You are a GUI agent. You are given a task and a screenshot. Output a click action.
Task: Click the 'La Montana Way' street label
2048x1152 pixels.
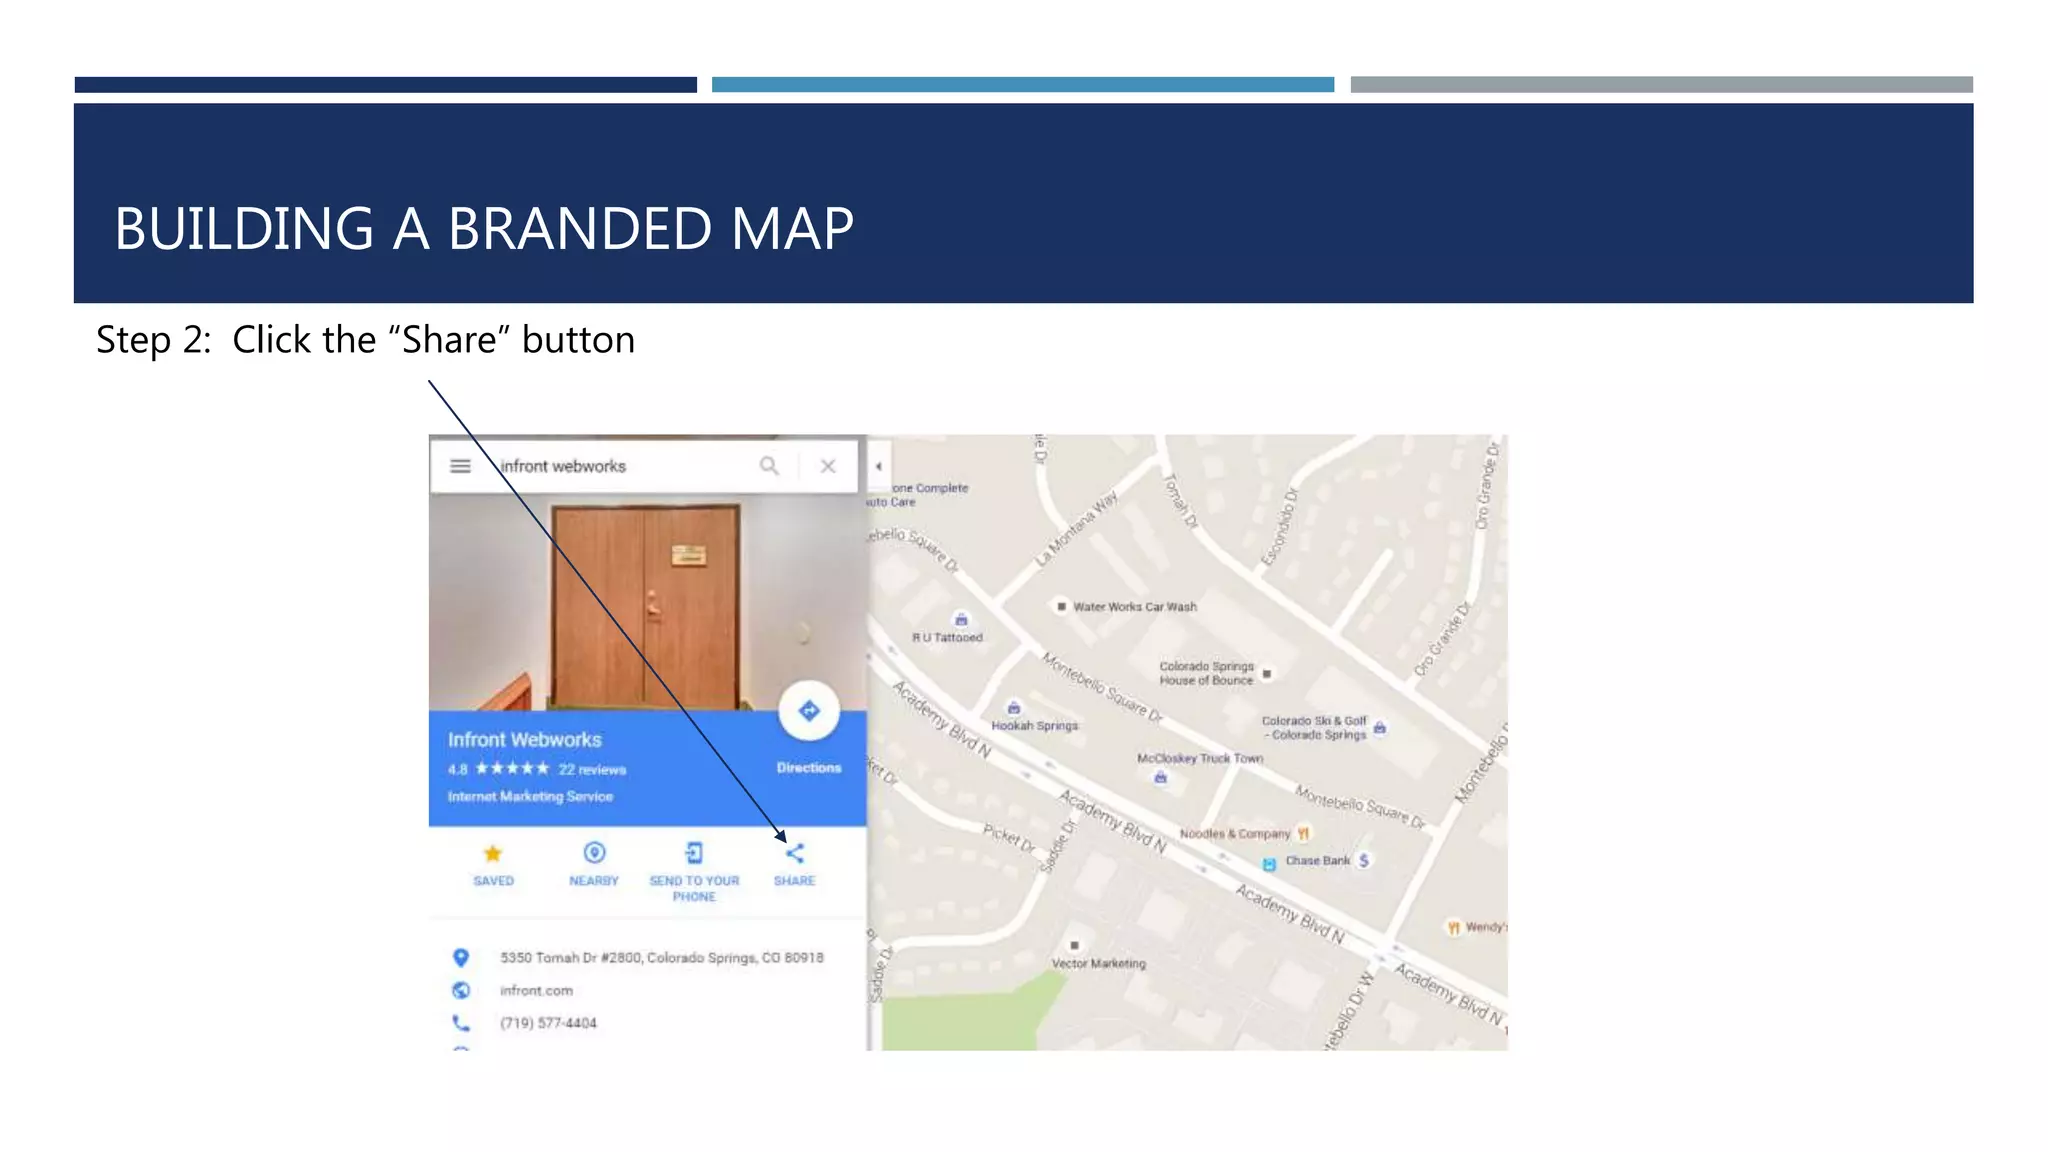(x=1076, y=530)
